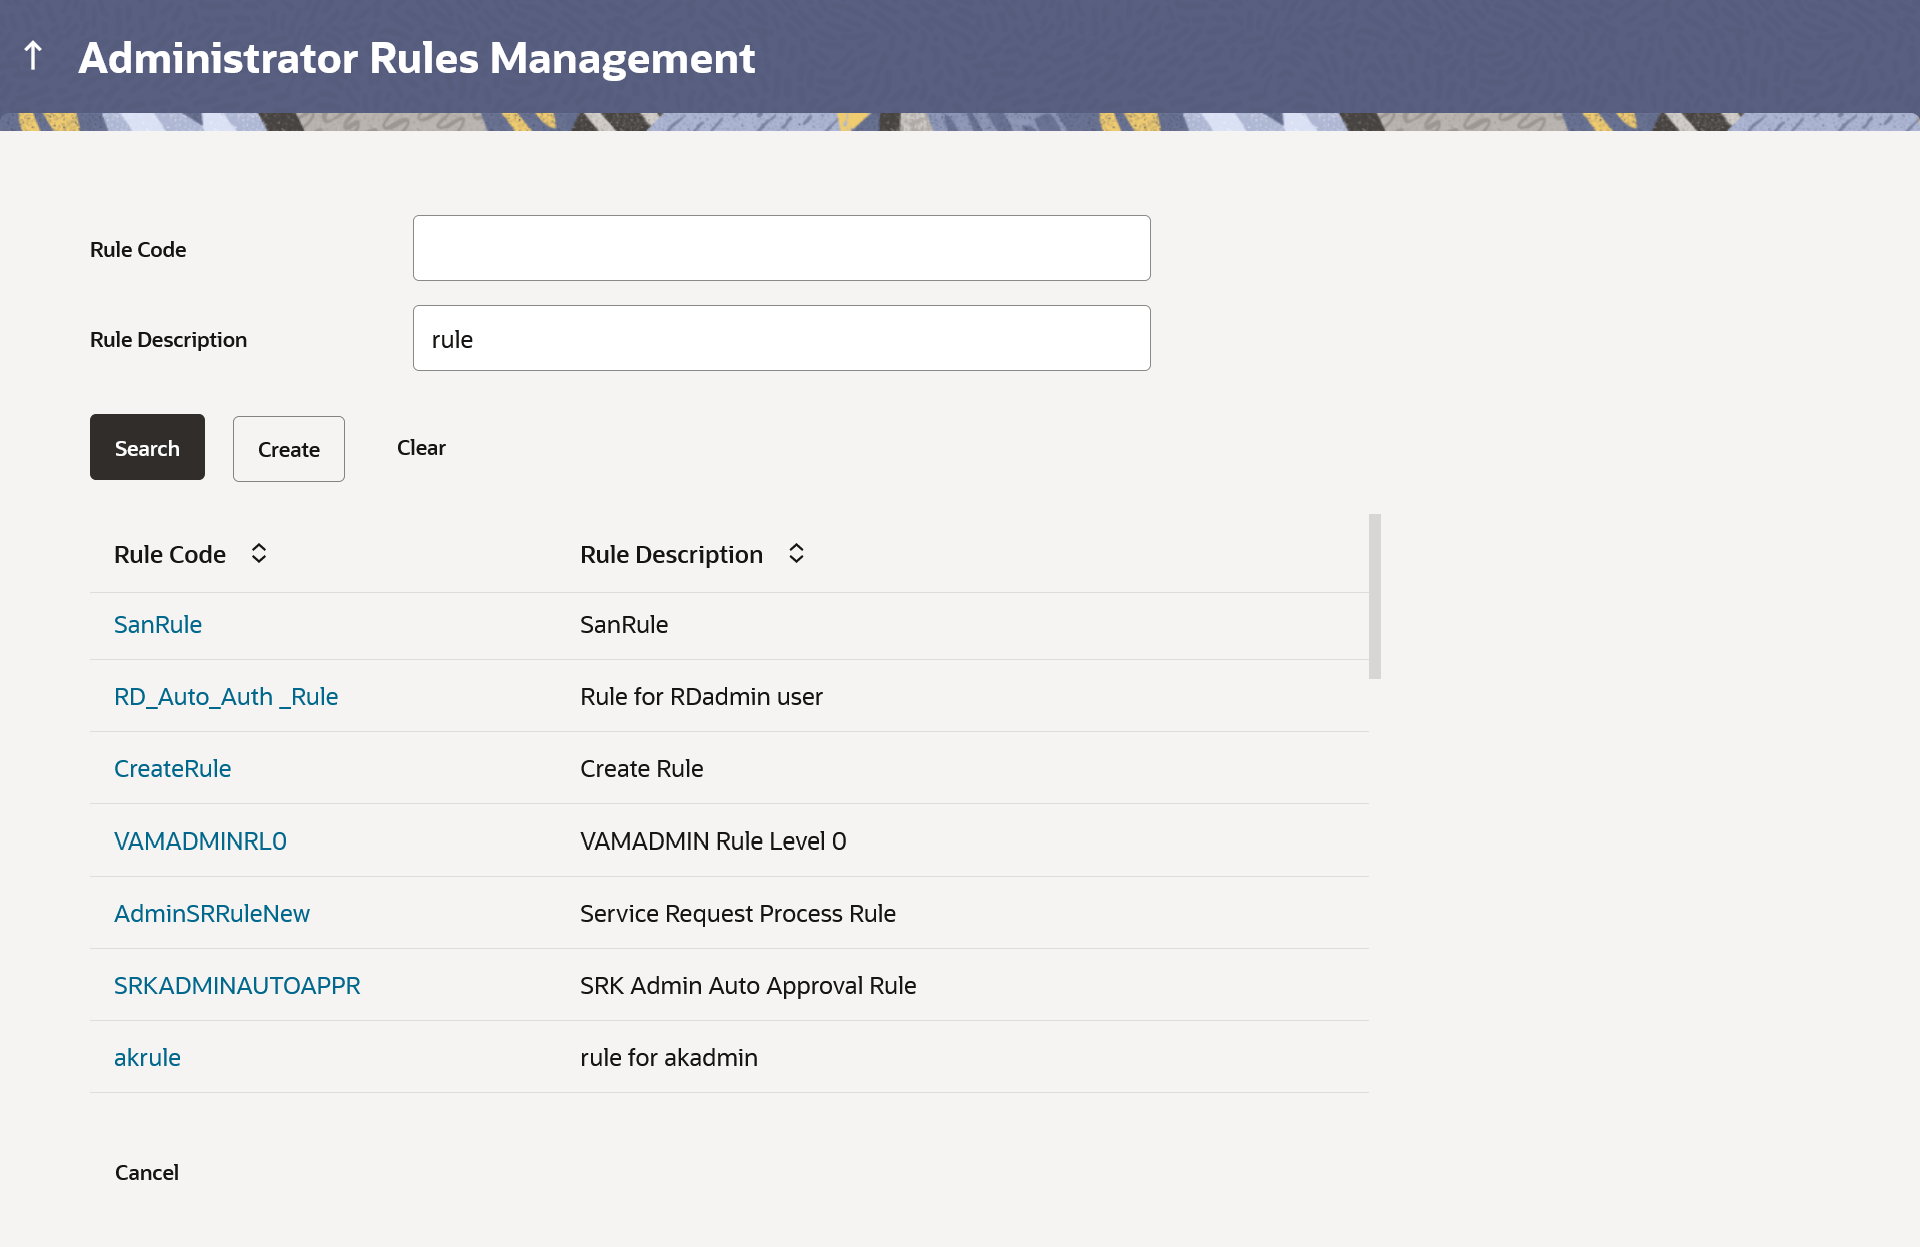Open the SanRule rule details
This screenshot has width=1920, height=1247.
click(x=157, y=624)
